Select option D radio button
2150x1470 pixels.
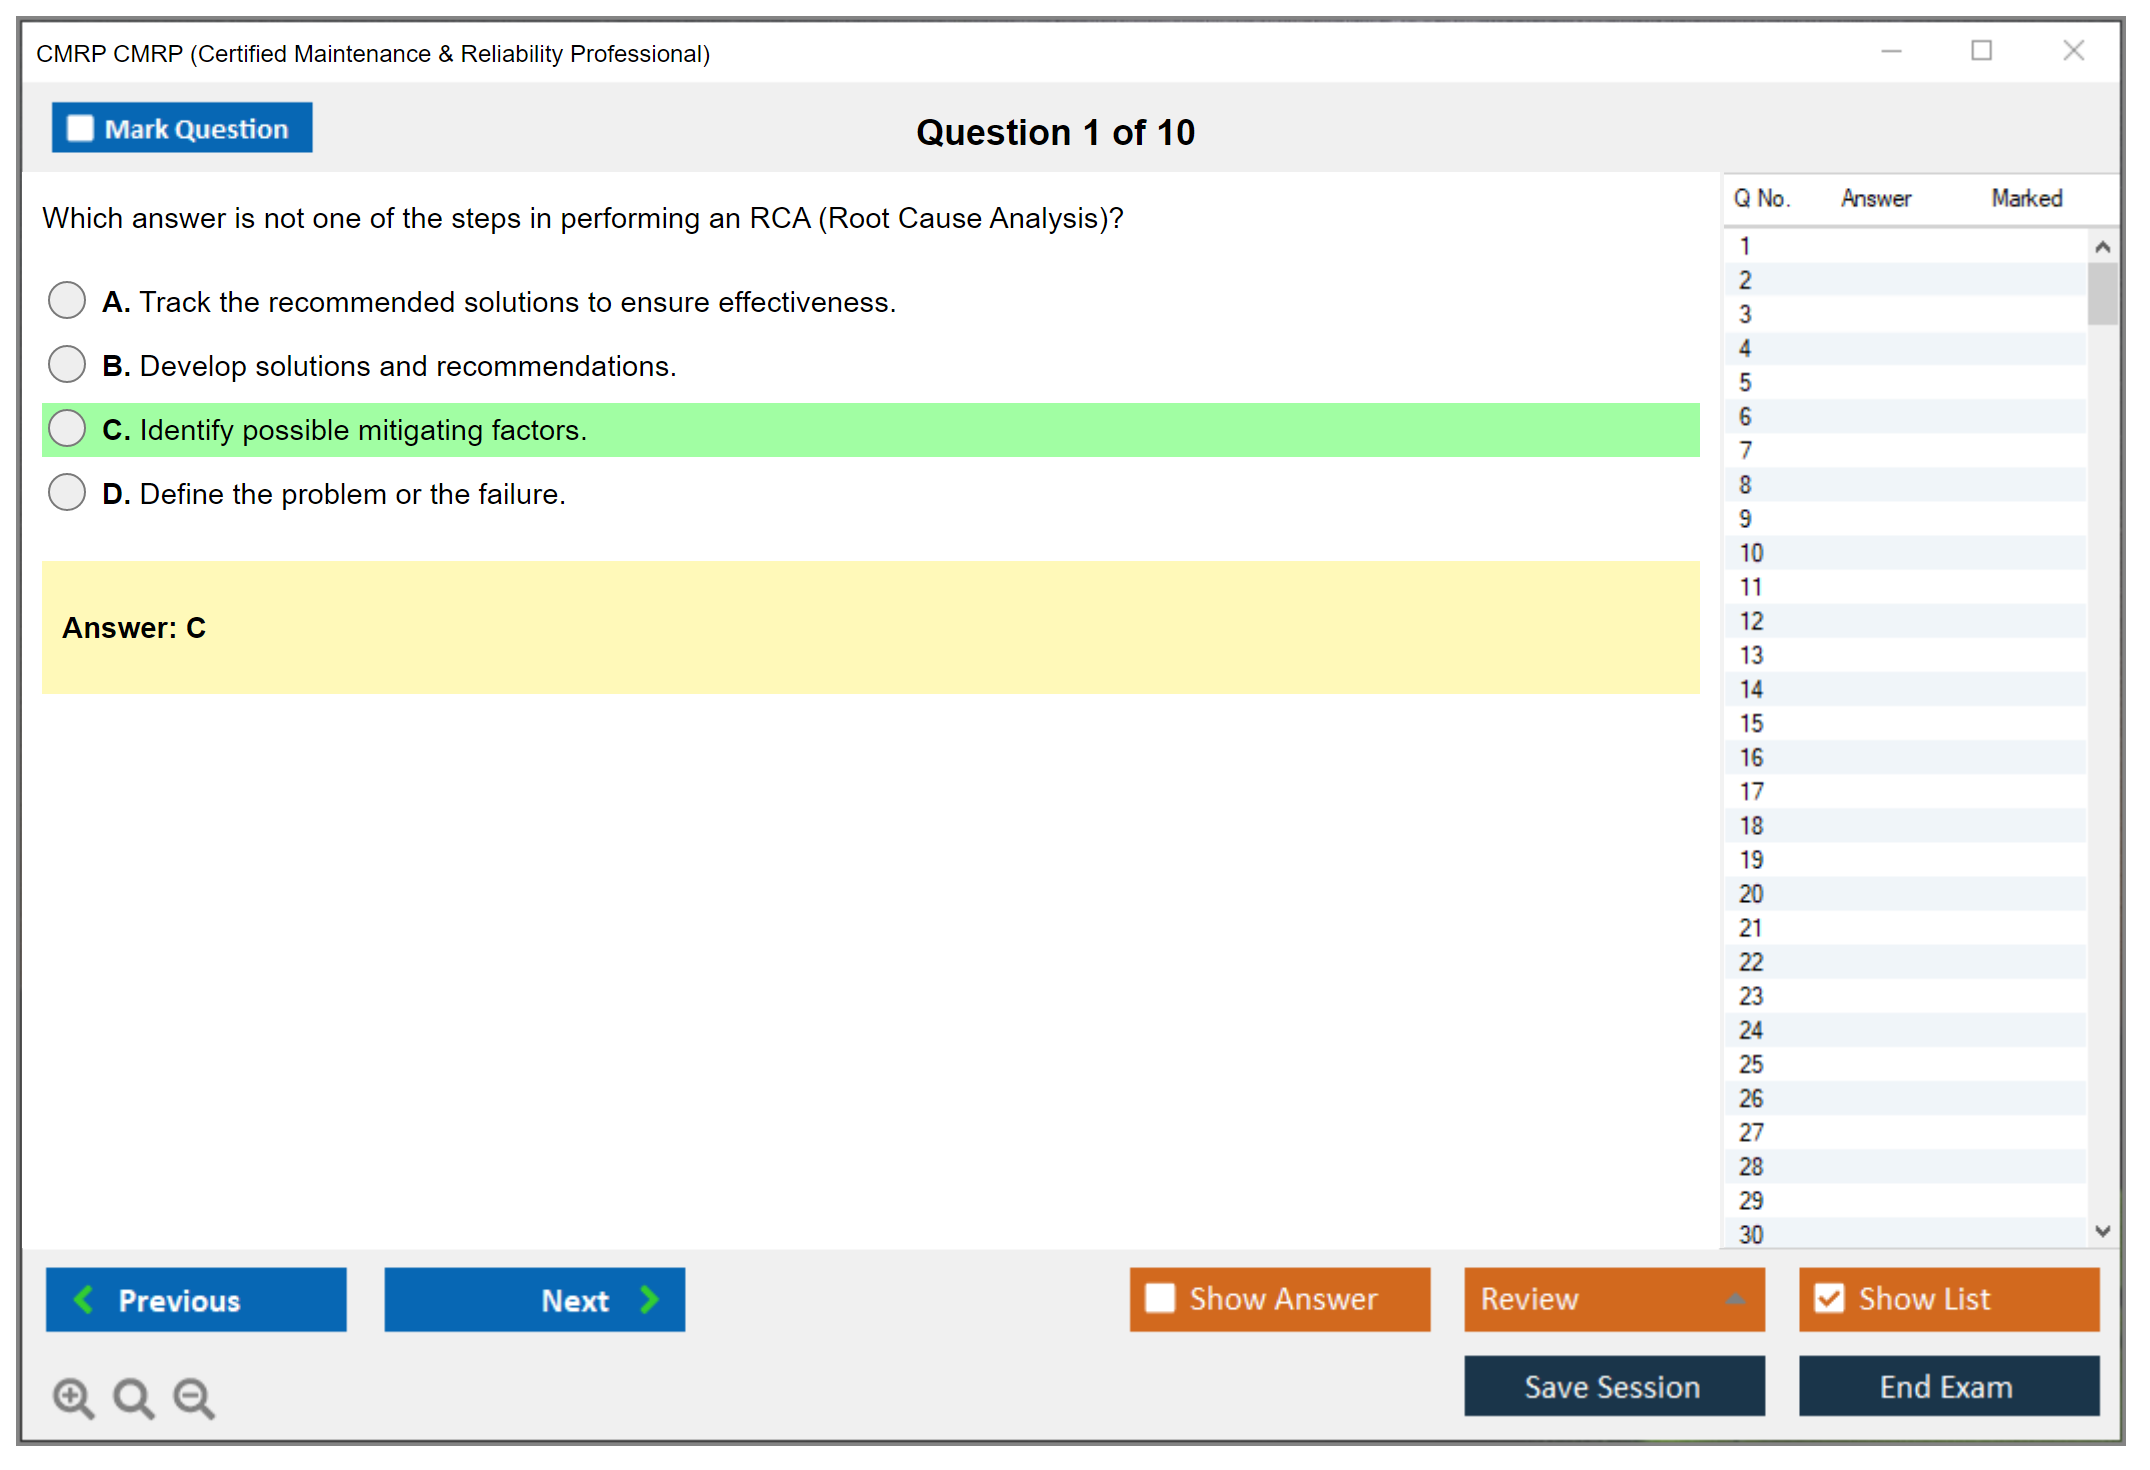[x=67, y=493]
